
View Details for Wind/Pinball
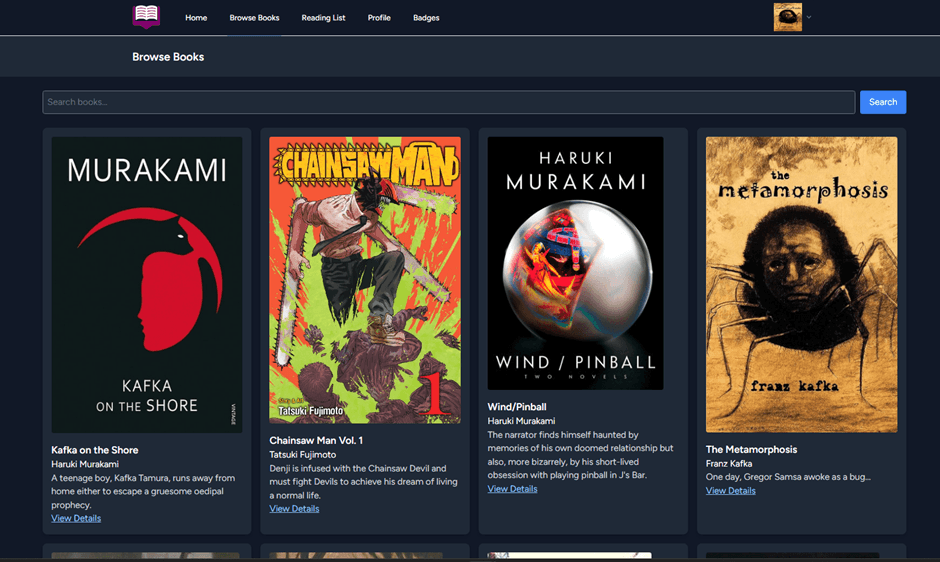(x=513, y=489)
